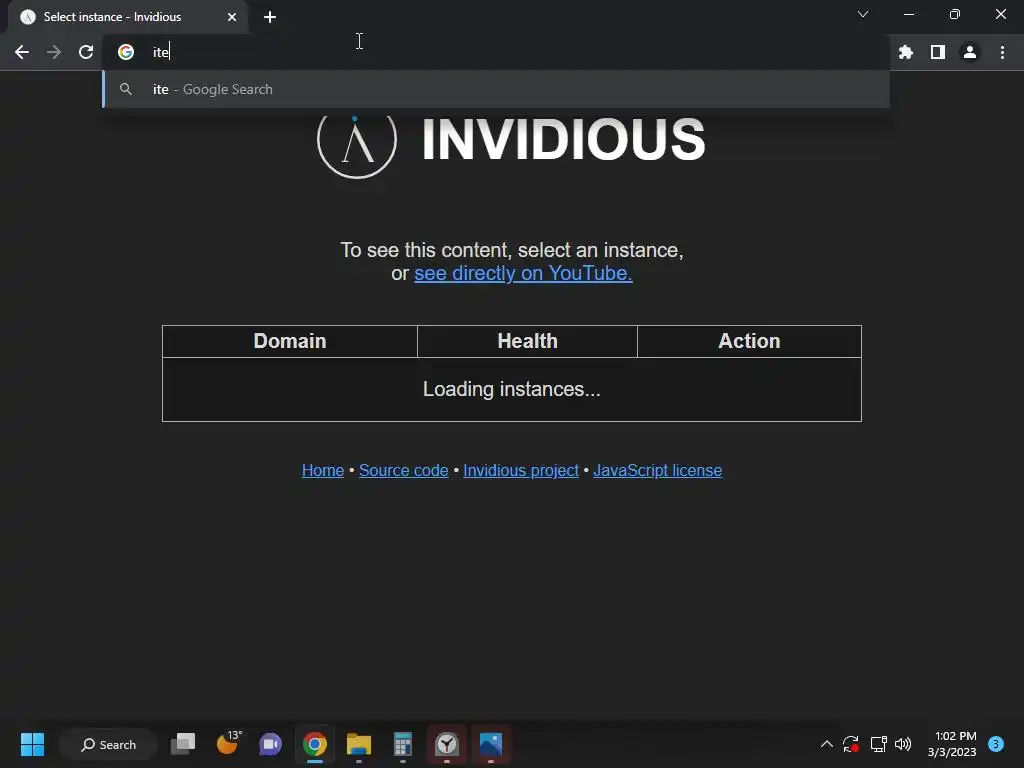The image size is (1024, 768).
Task: Open the Extensions puzzle icon
Action: [906, 52]
